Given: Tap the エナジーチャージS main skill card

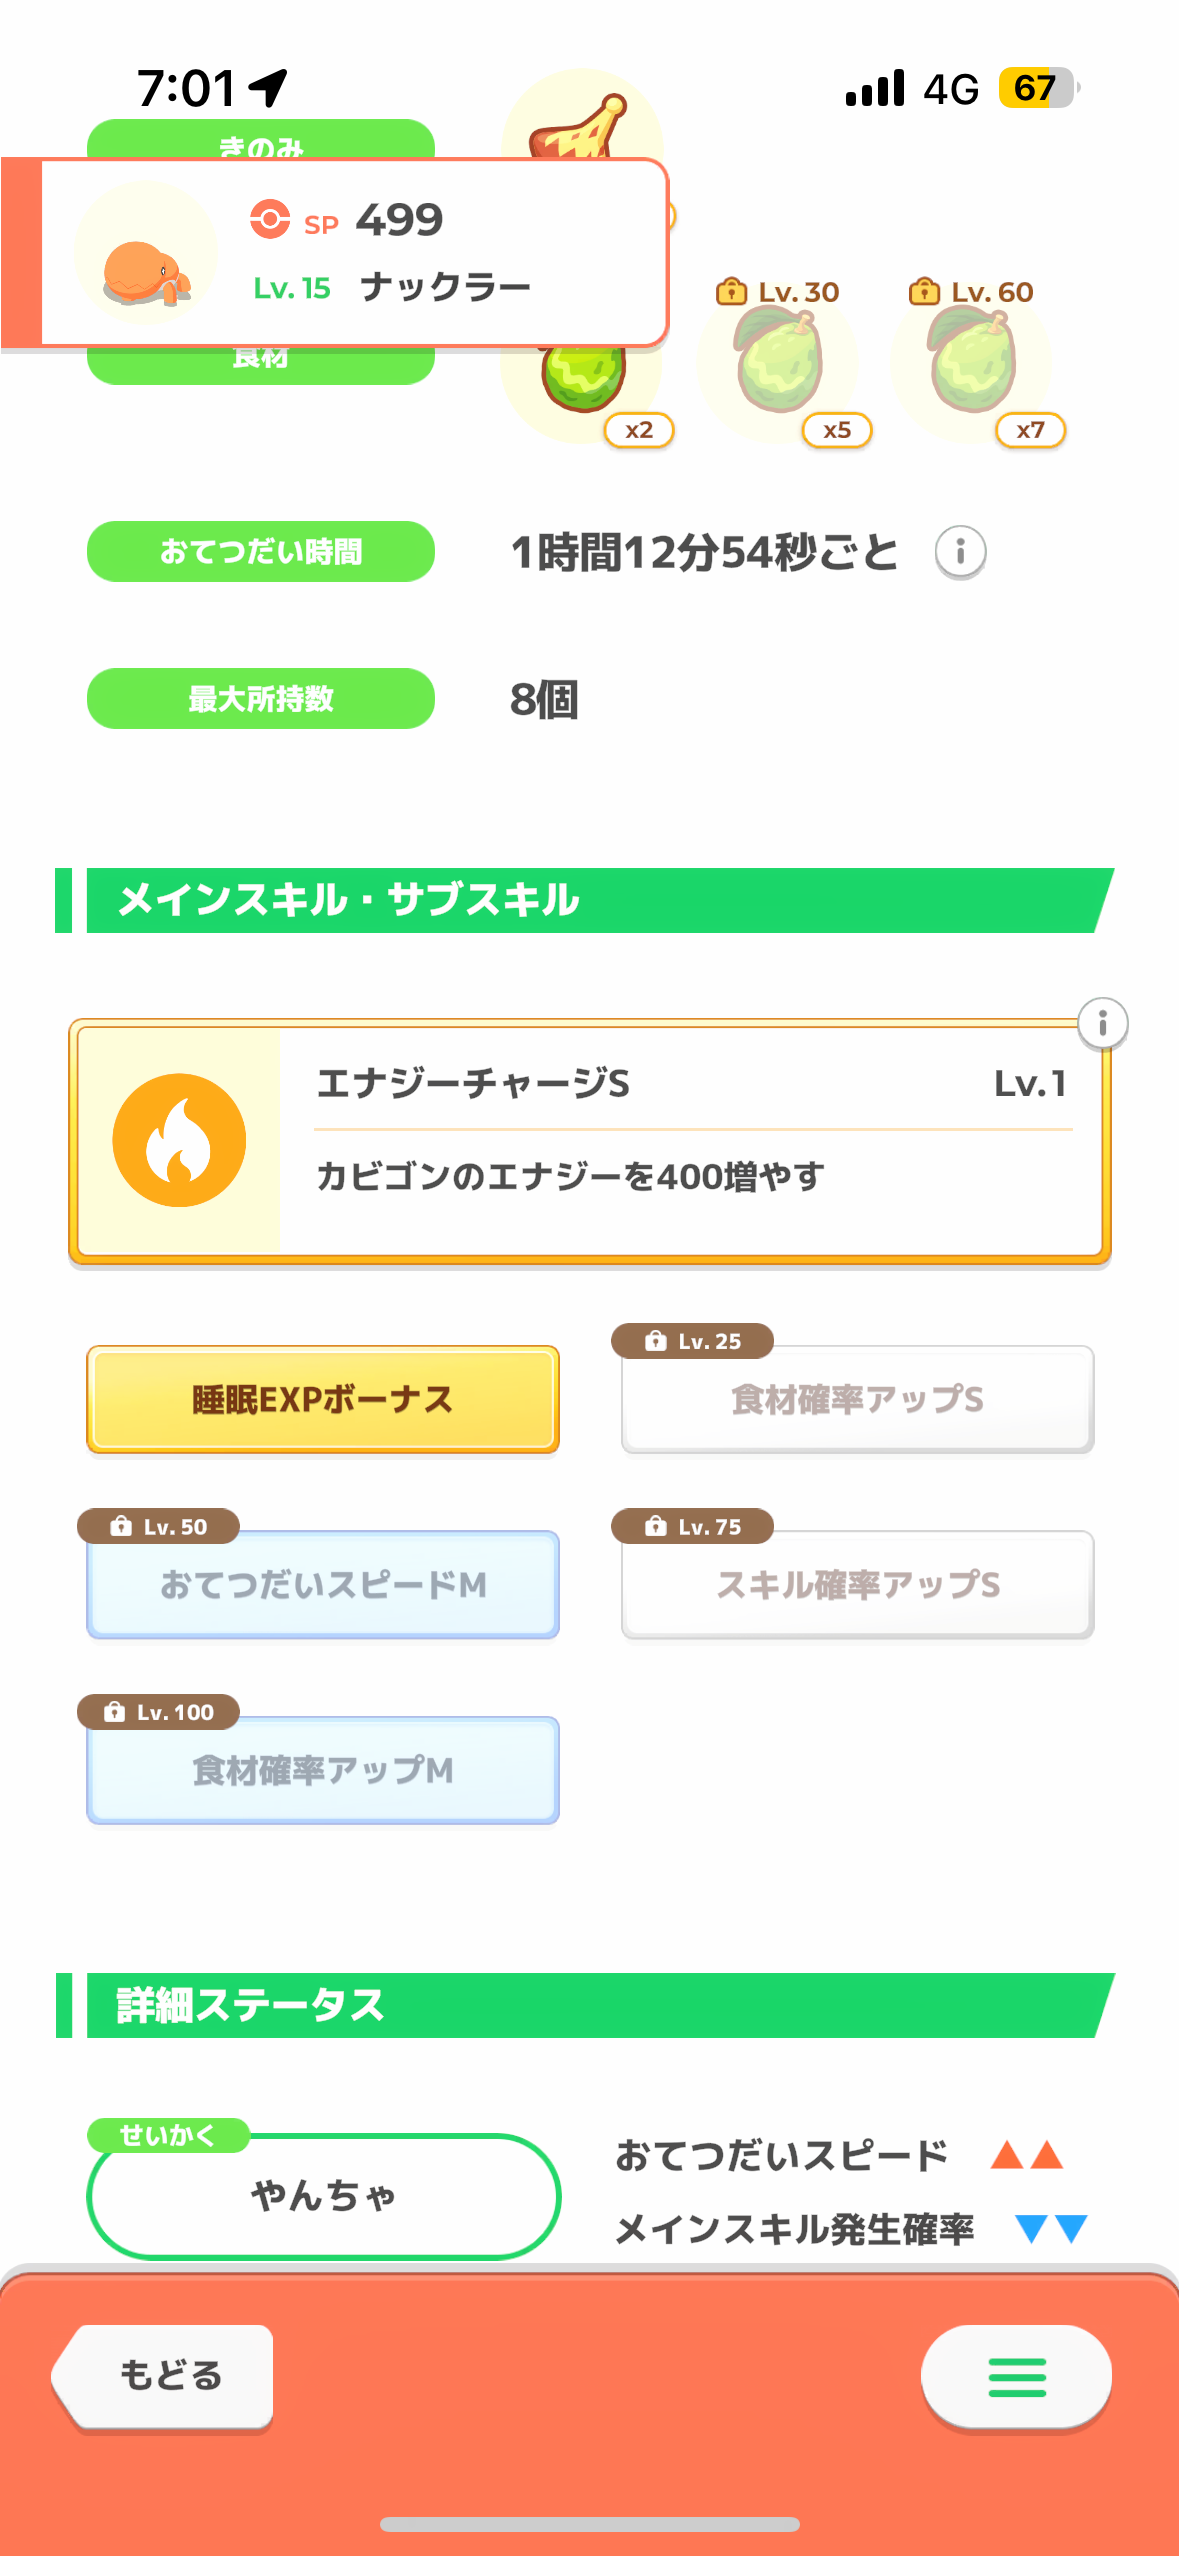Looking at the screenshot, I should coord(690,1140).
